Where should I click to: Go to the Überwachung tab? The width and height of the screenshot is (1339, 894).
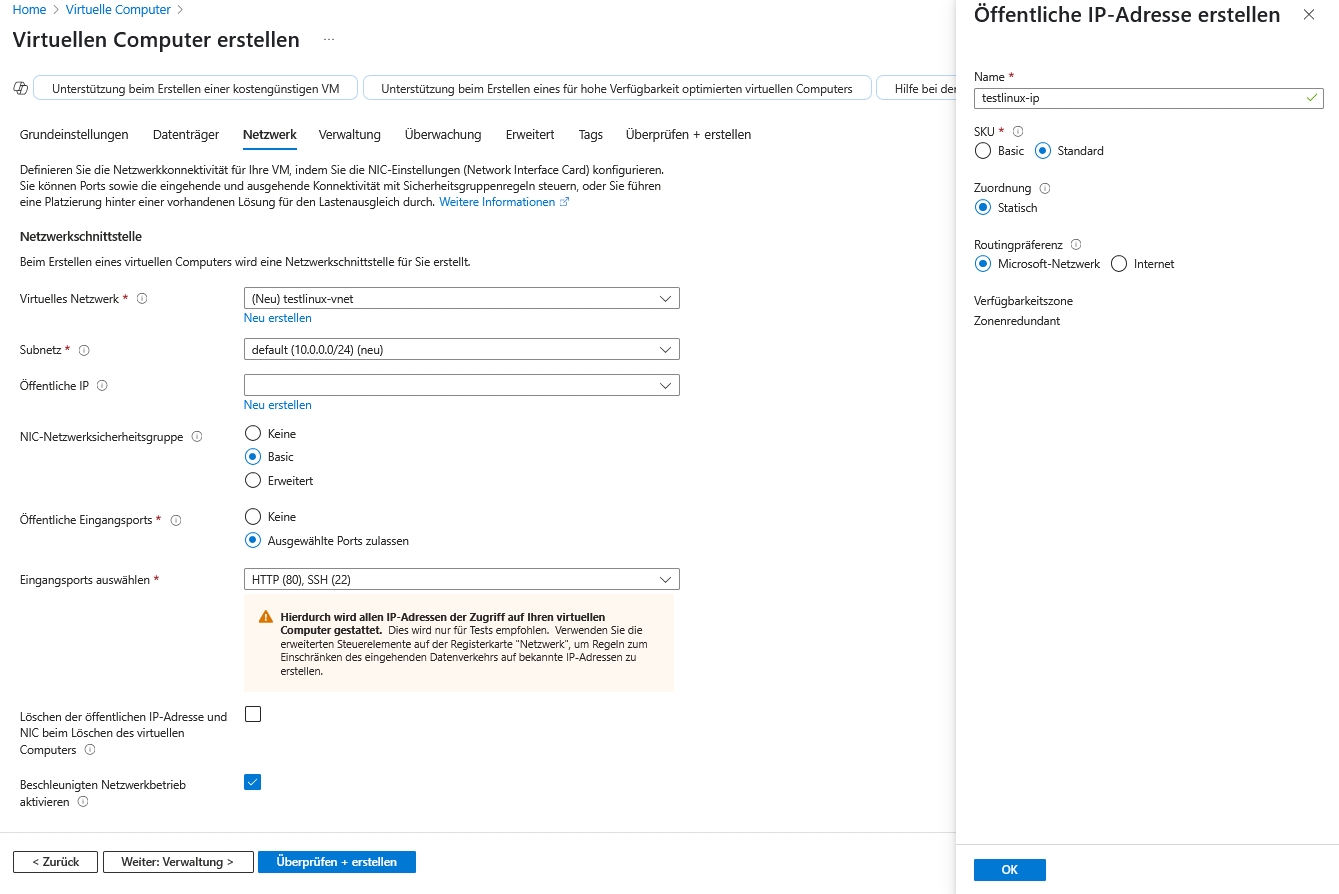pos(443,135)
